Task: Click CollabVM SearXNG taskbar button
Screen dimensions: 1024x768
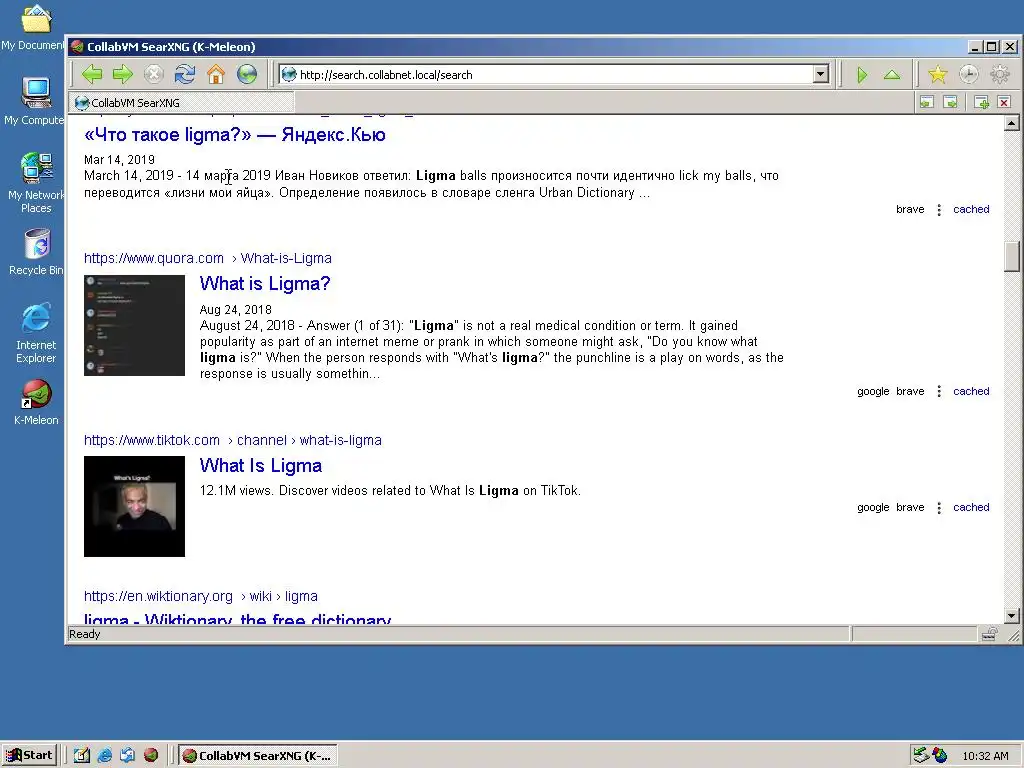Action: pyautogui.click(x=258, y=756)
